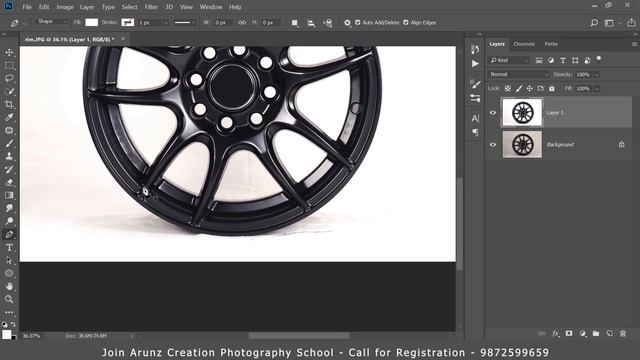Click the Stroke color swatch

[127, 22]
